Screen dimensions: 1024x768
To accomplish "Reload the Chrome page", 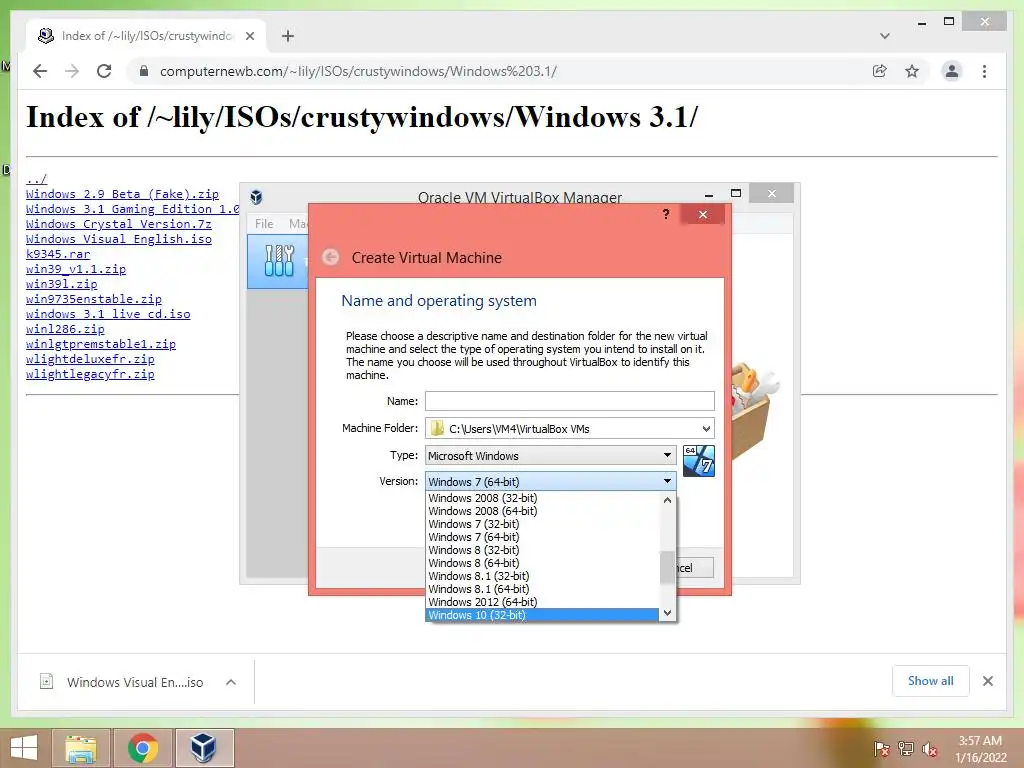I will (104, 71).
